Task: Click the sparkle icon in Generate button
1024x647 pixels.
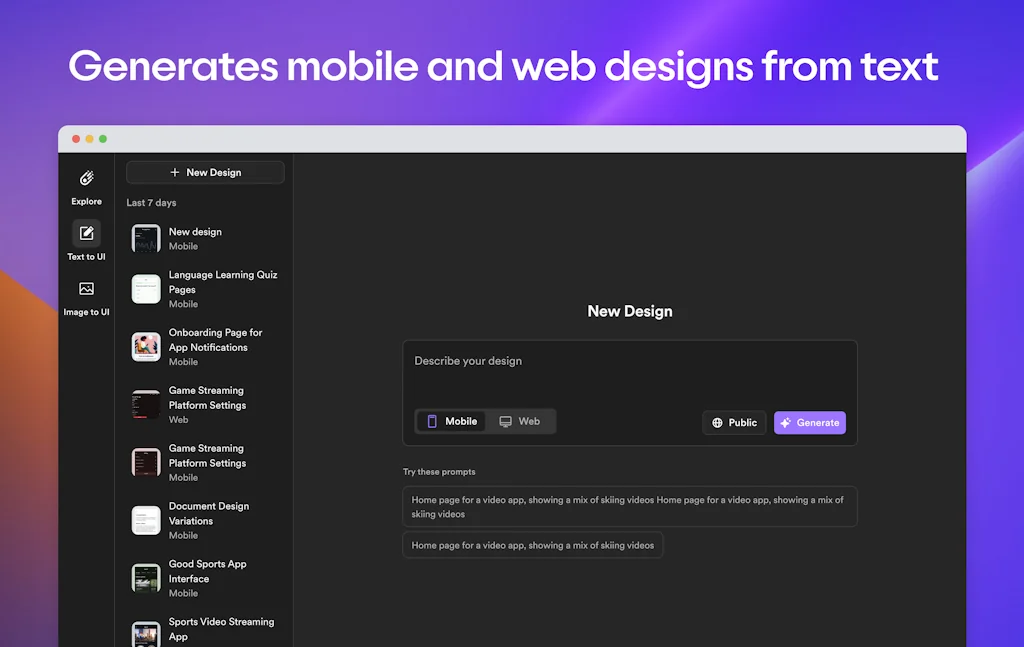Action: tap(786, 422)
